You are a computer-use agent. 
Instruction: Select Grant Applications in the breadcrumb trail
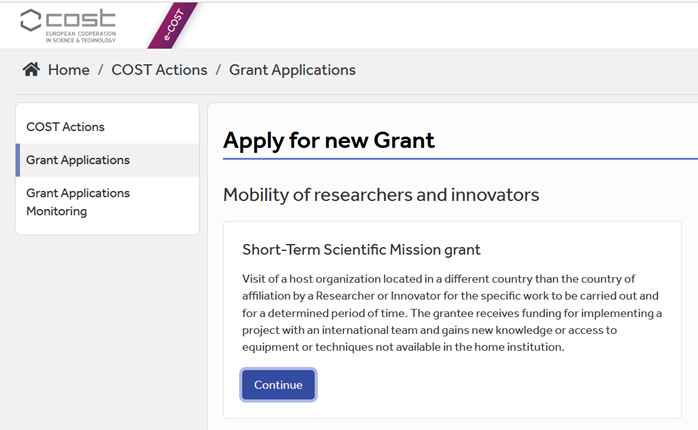(x=292, y=70)
